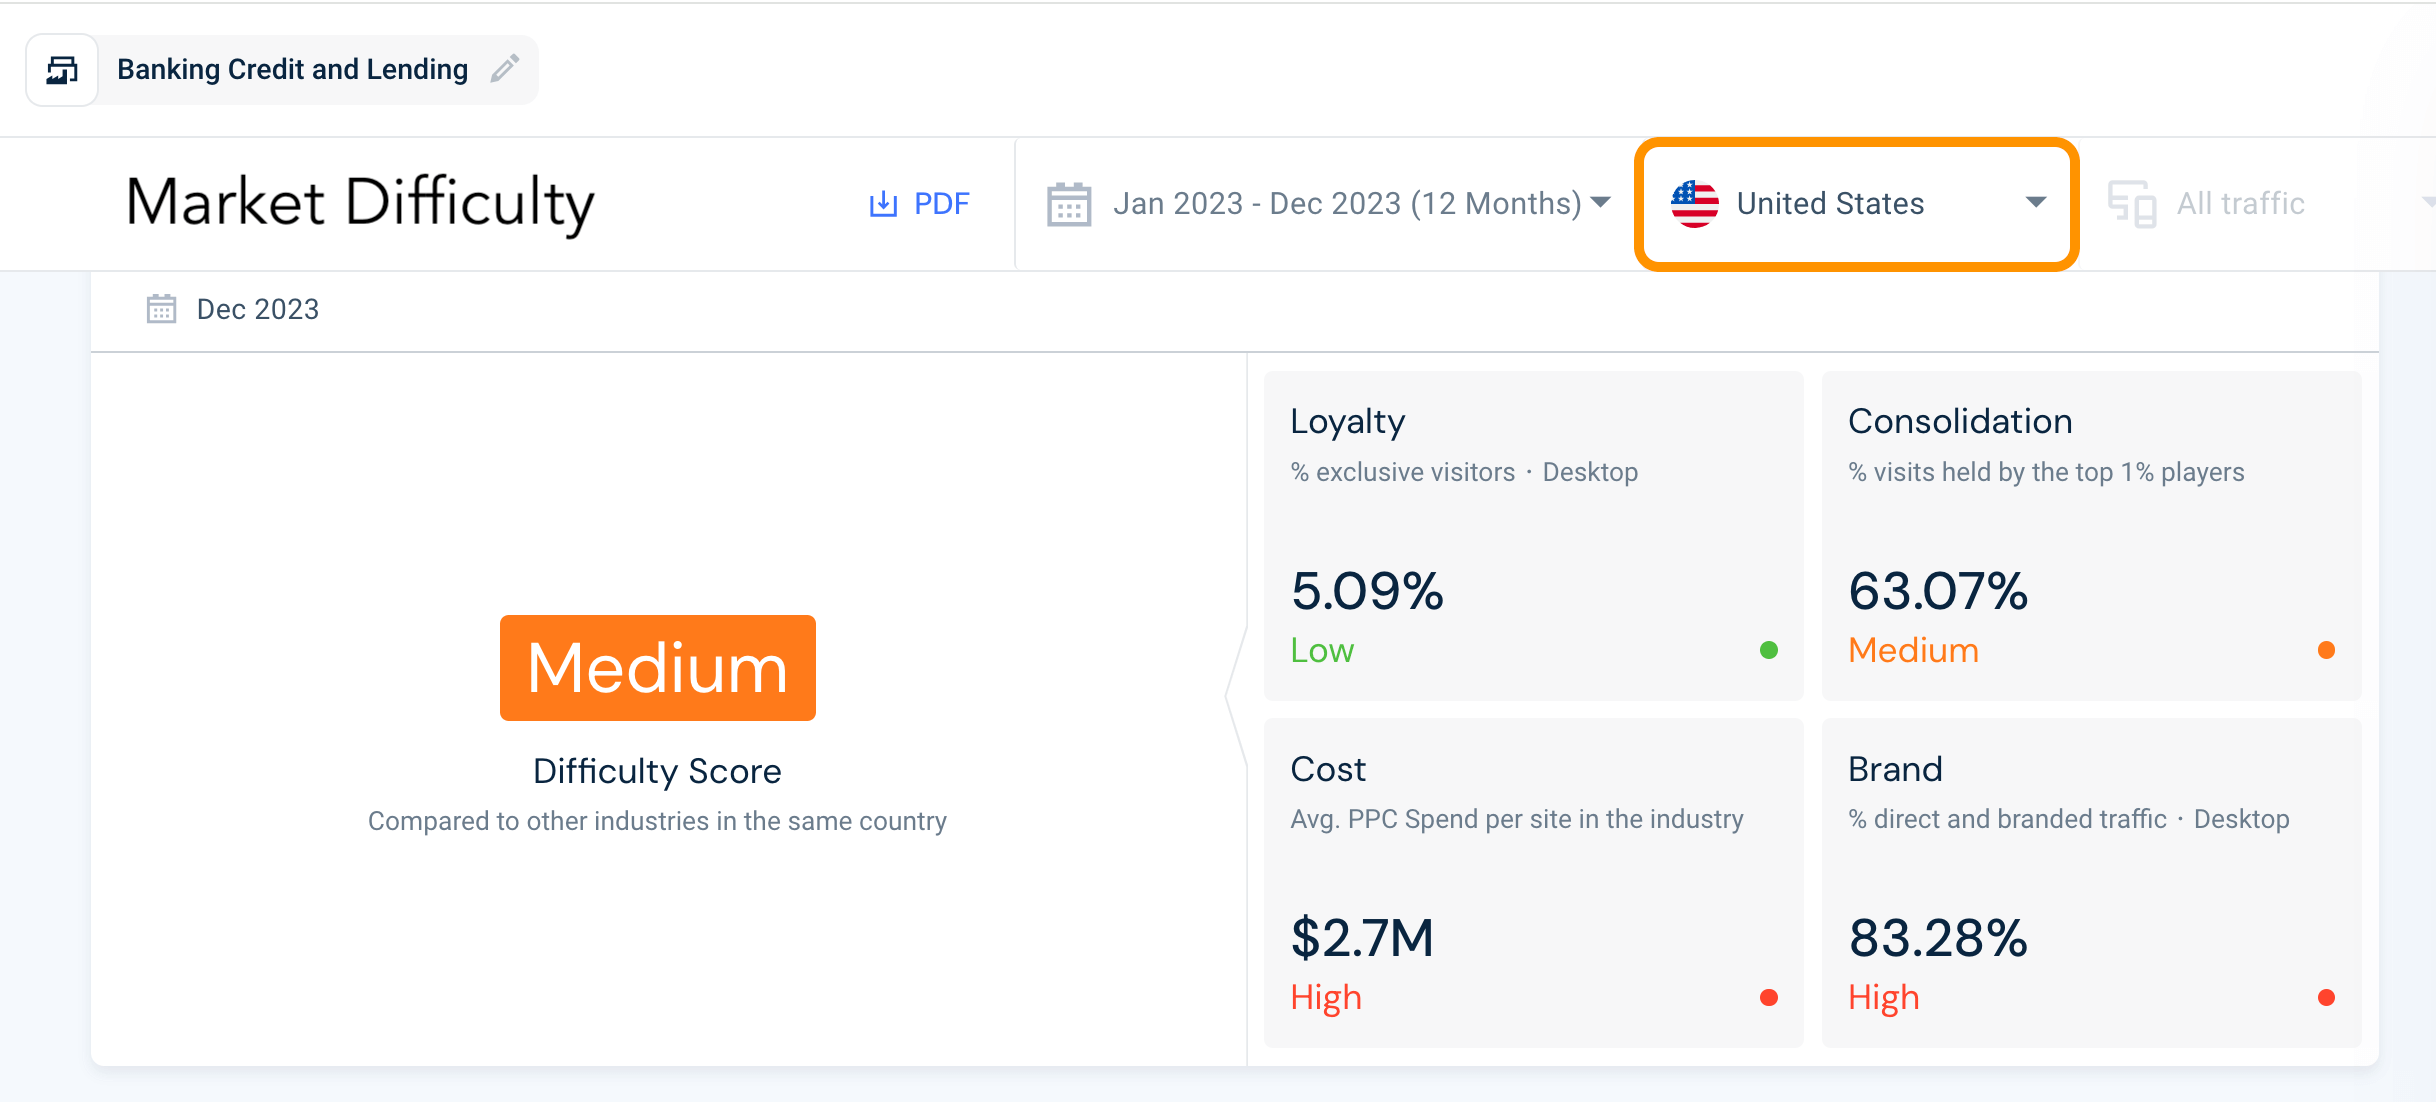This screenshot has width=2436, height=1102.
Task: Click the calendar icon next to Dec 2023
Action: pos(160,309)
